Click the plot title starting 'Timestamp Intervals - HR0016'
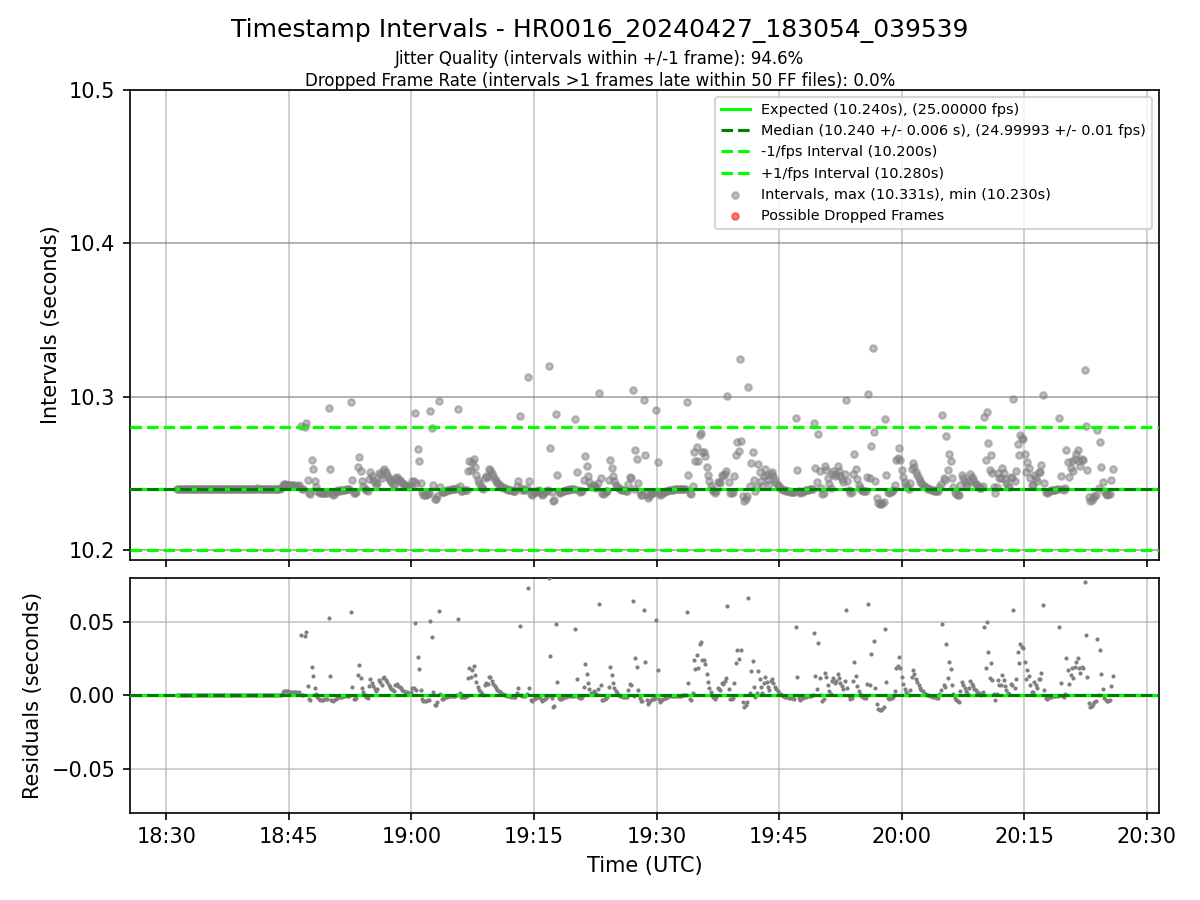This screenshot has height=900, width=1200. point(599,29)
